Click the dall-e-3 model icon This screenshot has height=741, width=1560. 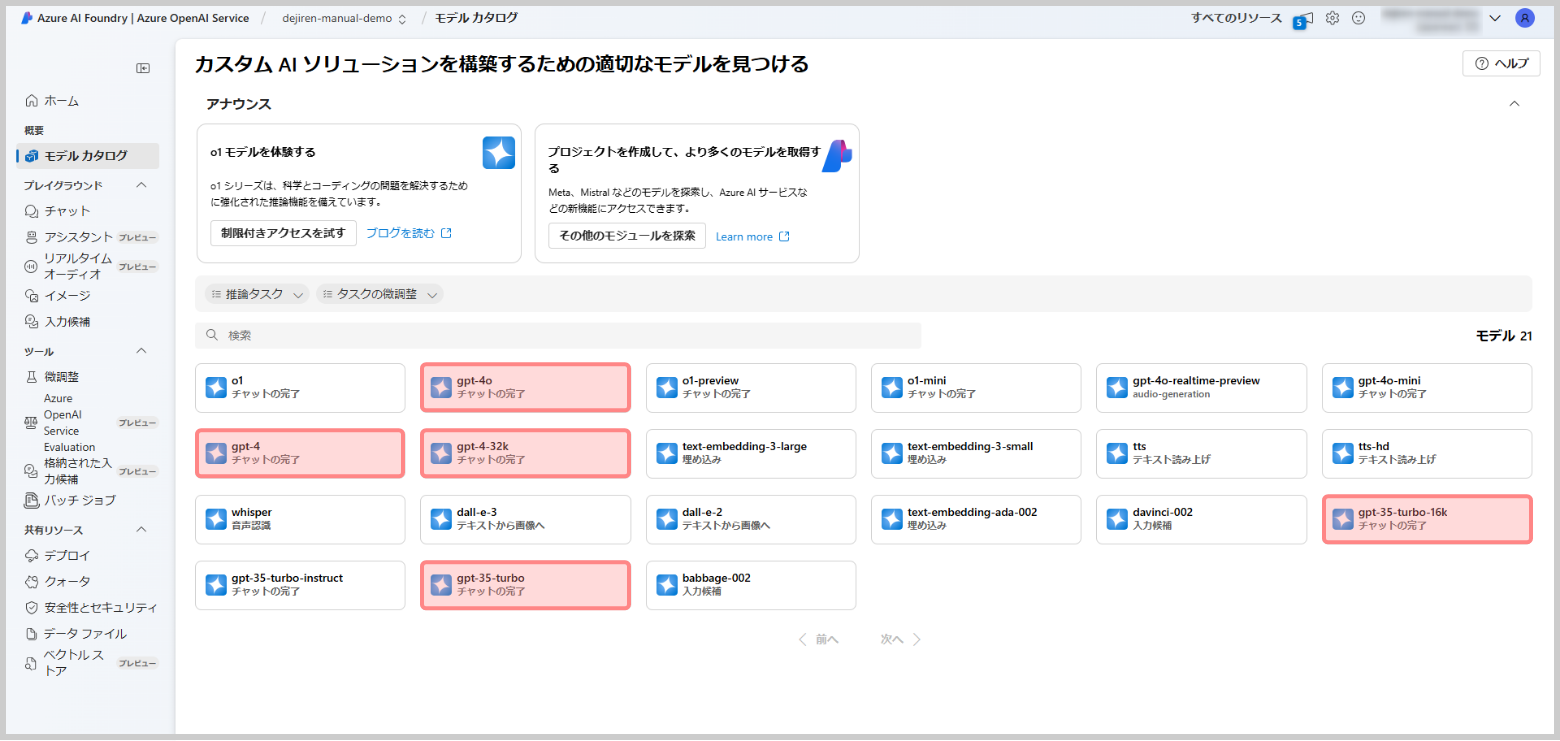click(441, 519)
